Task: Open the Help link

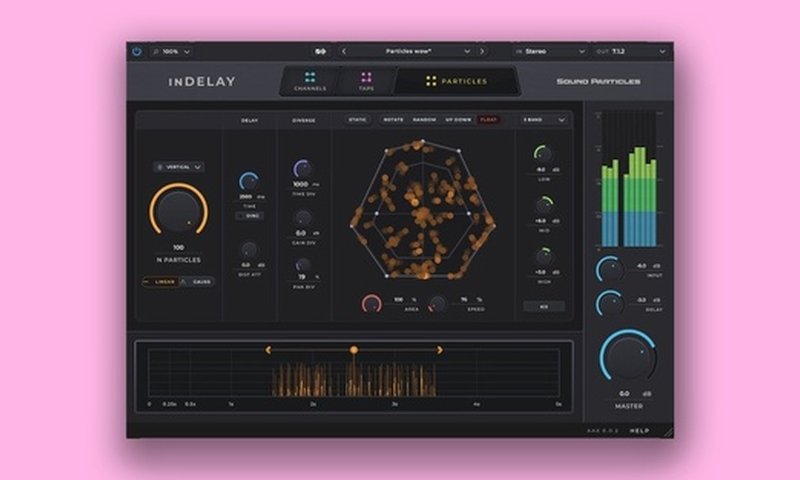Action: (639, 431)
